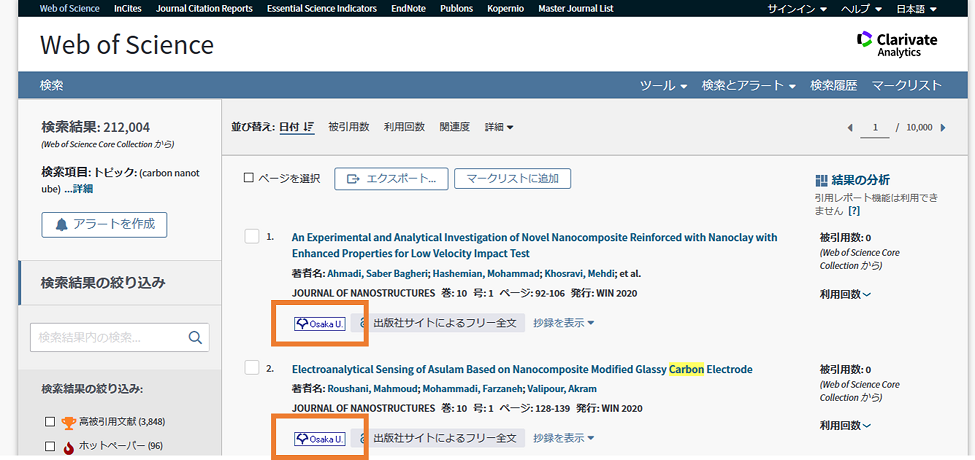
Task: Click the help [?] link for citation report
Action: [x=854, y=211]
